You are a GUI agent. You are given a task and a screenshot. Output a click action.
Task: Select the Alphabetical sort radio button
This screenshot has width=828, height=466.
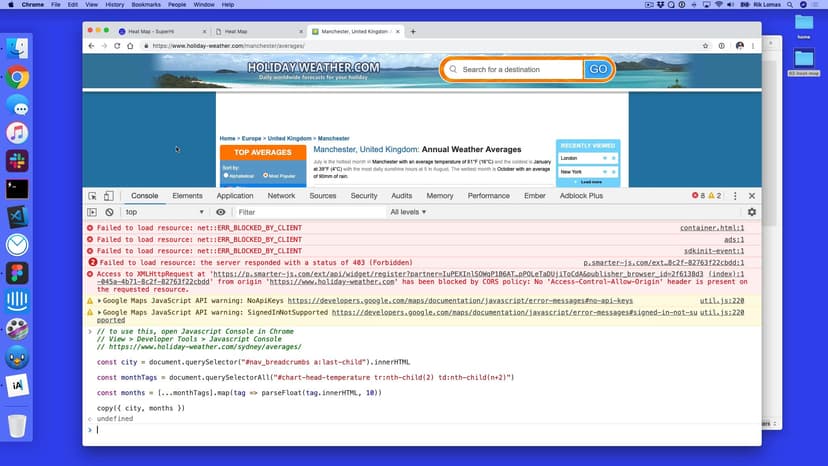coord(226,175)
